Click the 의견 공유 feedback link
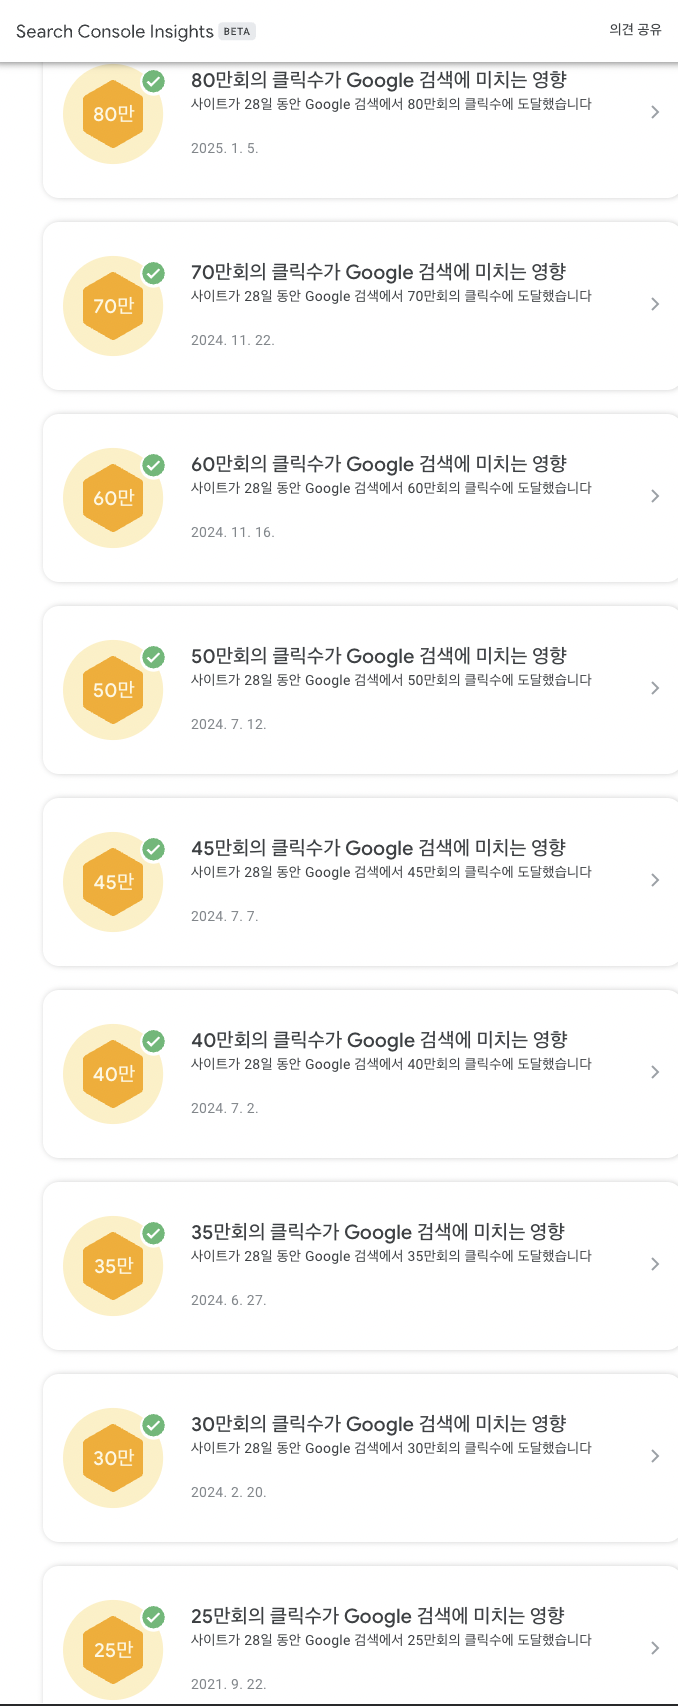The height and width of the screenshot is (1706, 678). point(635,30)
